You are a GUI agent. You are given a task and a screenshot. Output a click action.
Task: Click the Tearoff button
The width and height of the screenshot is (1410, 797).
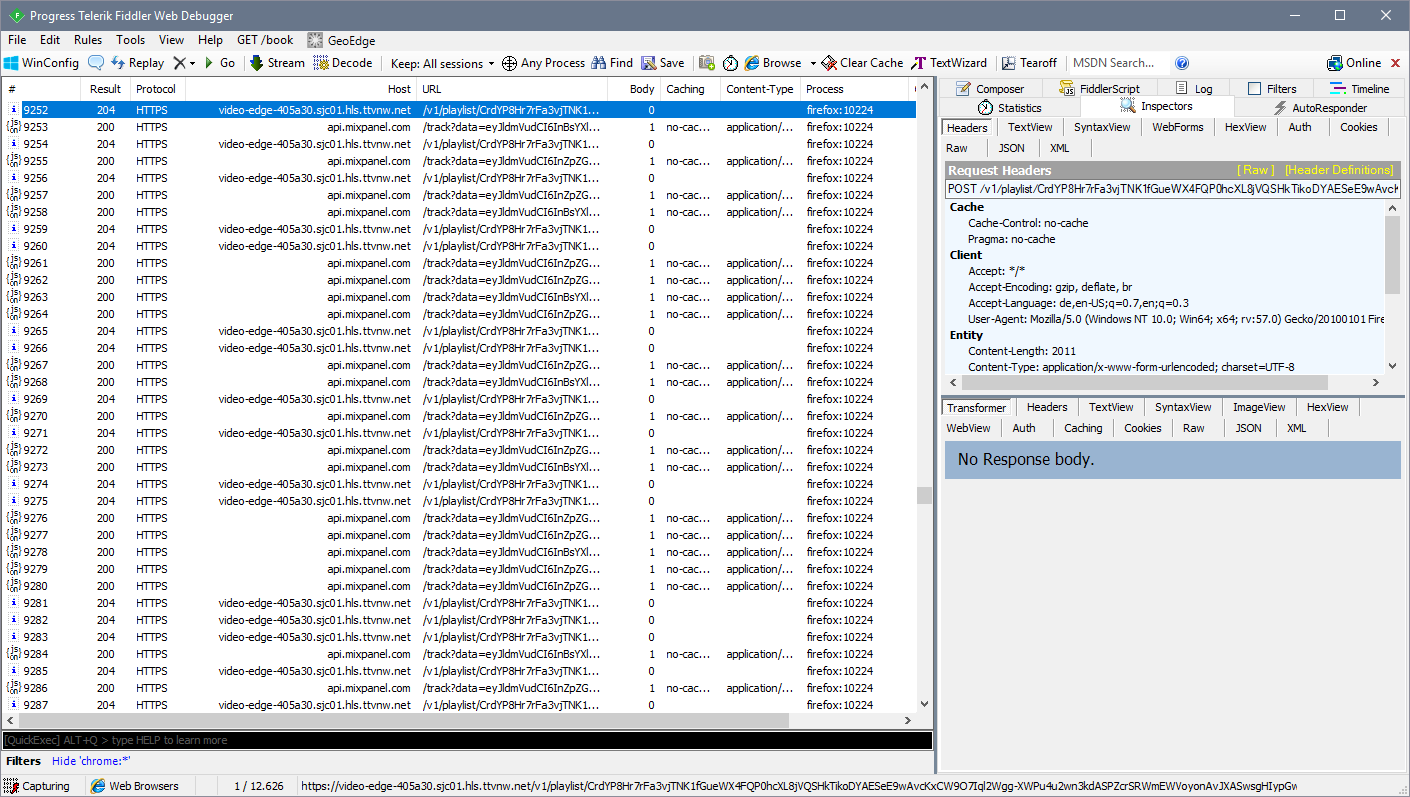click(x=1029, y=63)
